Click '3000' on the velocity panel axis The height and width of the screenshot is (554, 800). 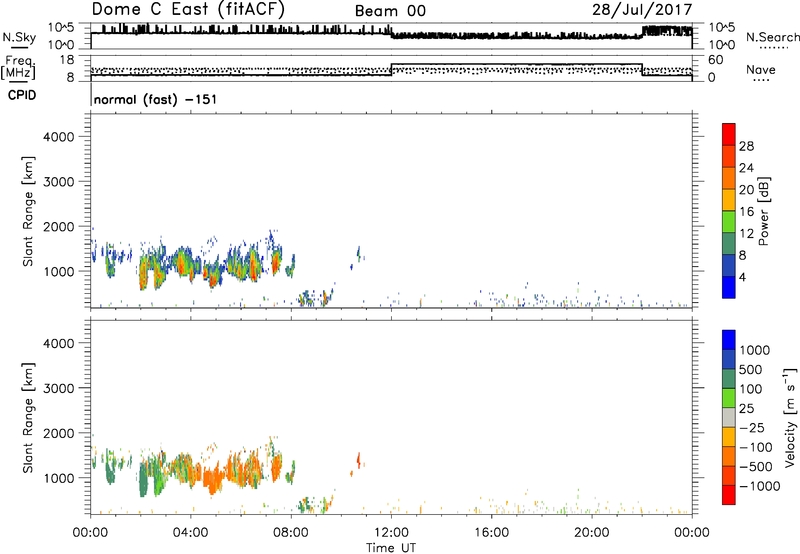pos(59,388)
